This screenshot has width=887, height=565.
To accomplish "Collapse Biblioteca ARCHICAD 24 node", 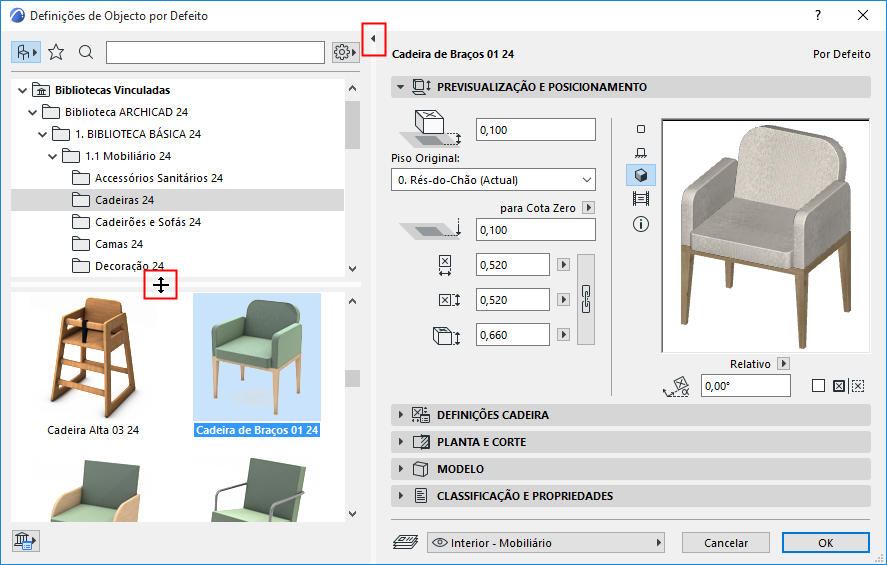I will click(32, 113).
